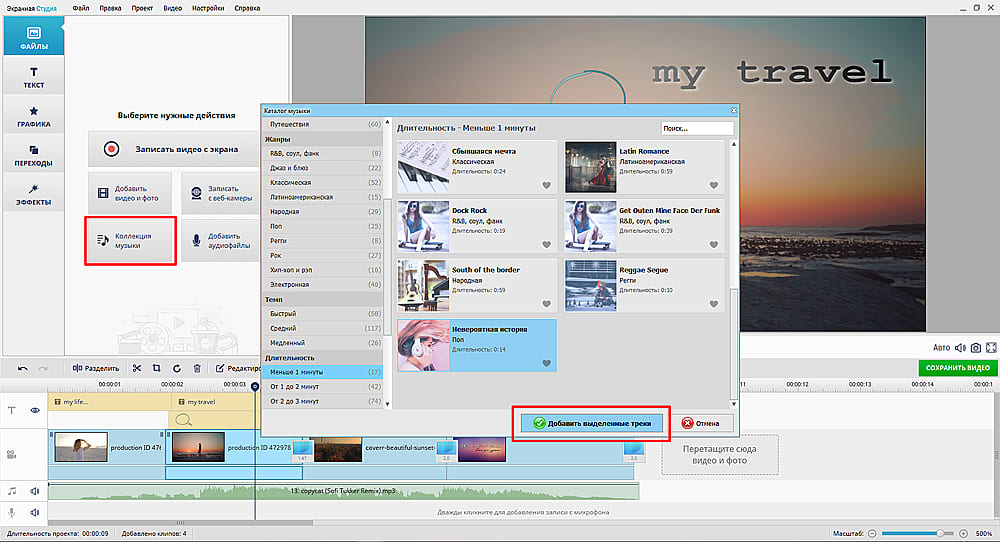Toggle text track visibility eye icon
Viewport: 1000px width, 542px height.
tap(34, 411)
